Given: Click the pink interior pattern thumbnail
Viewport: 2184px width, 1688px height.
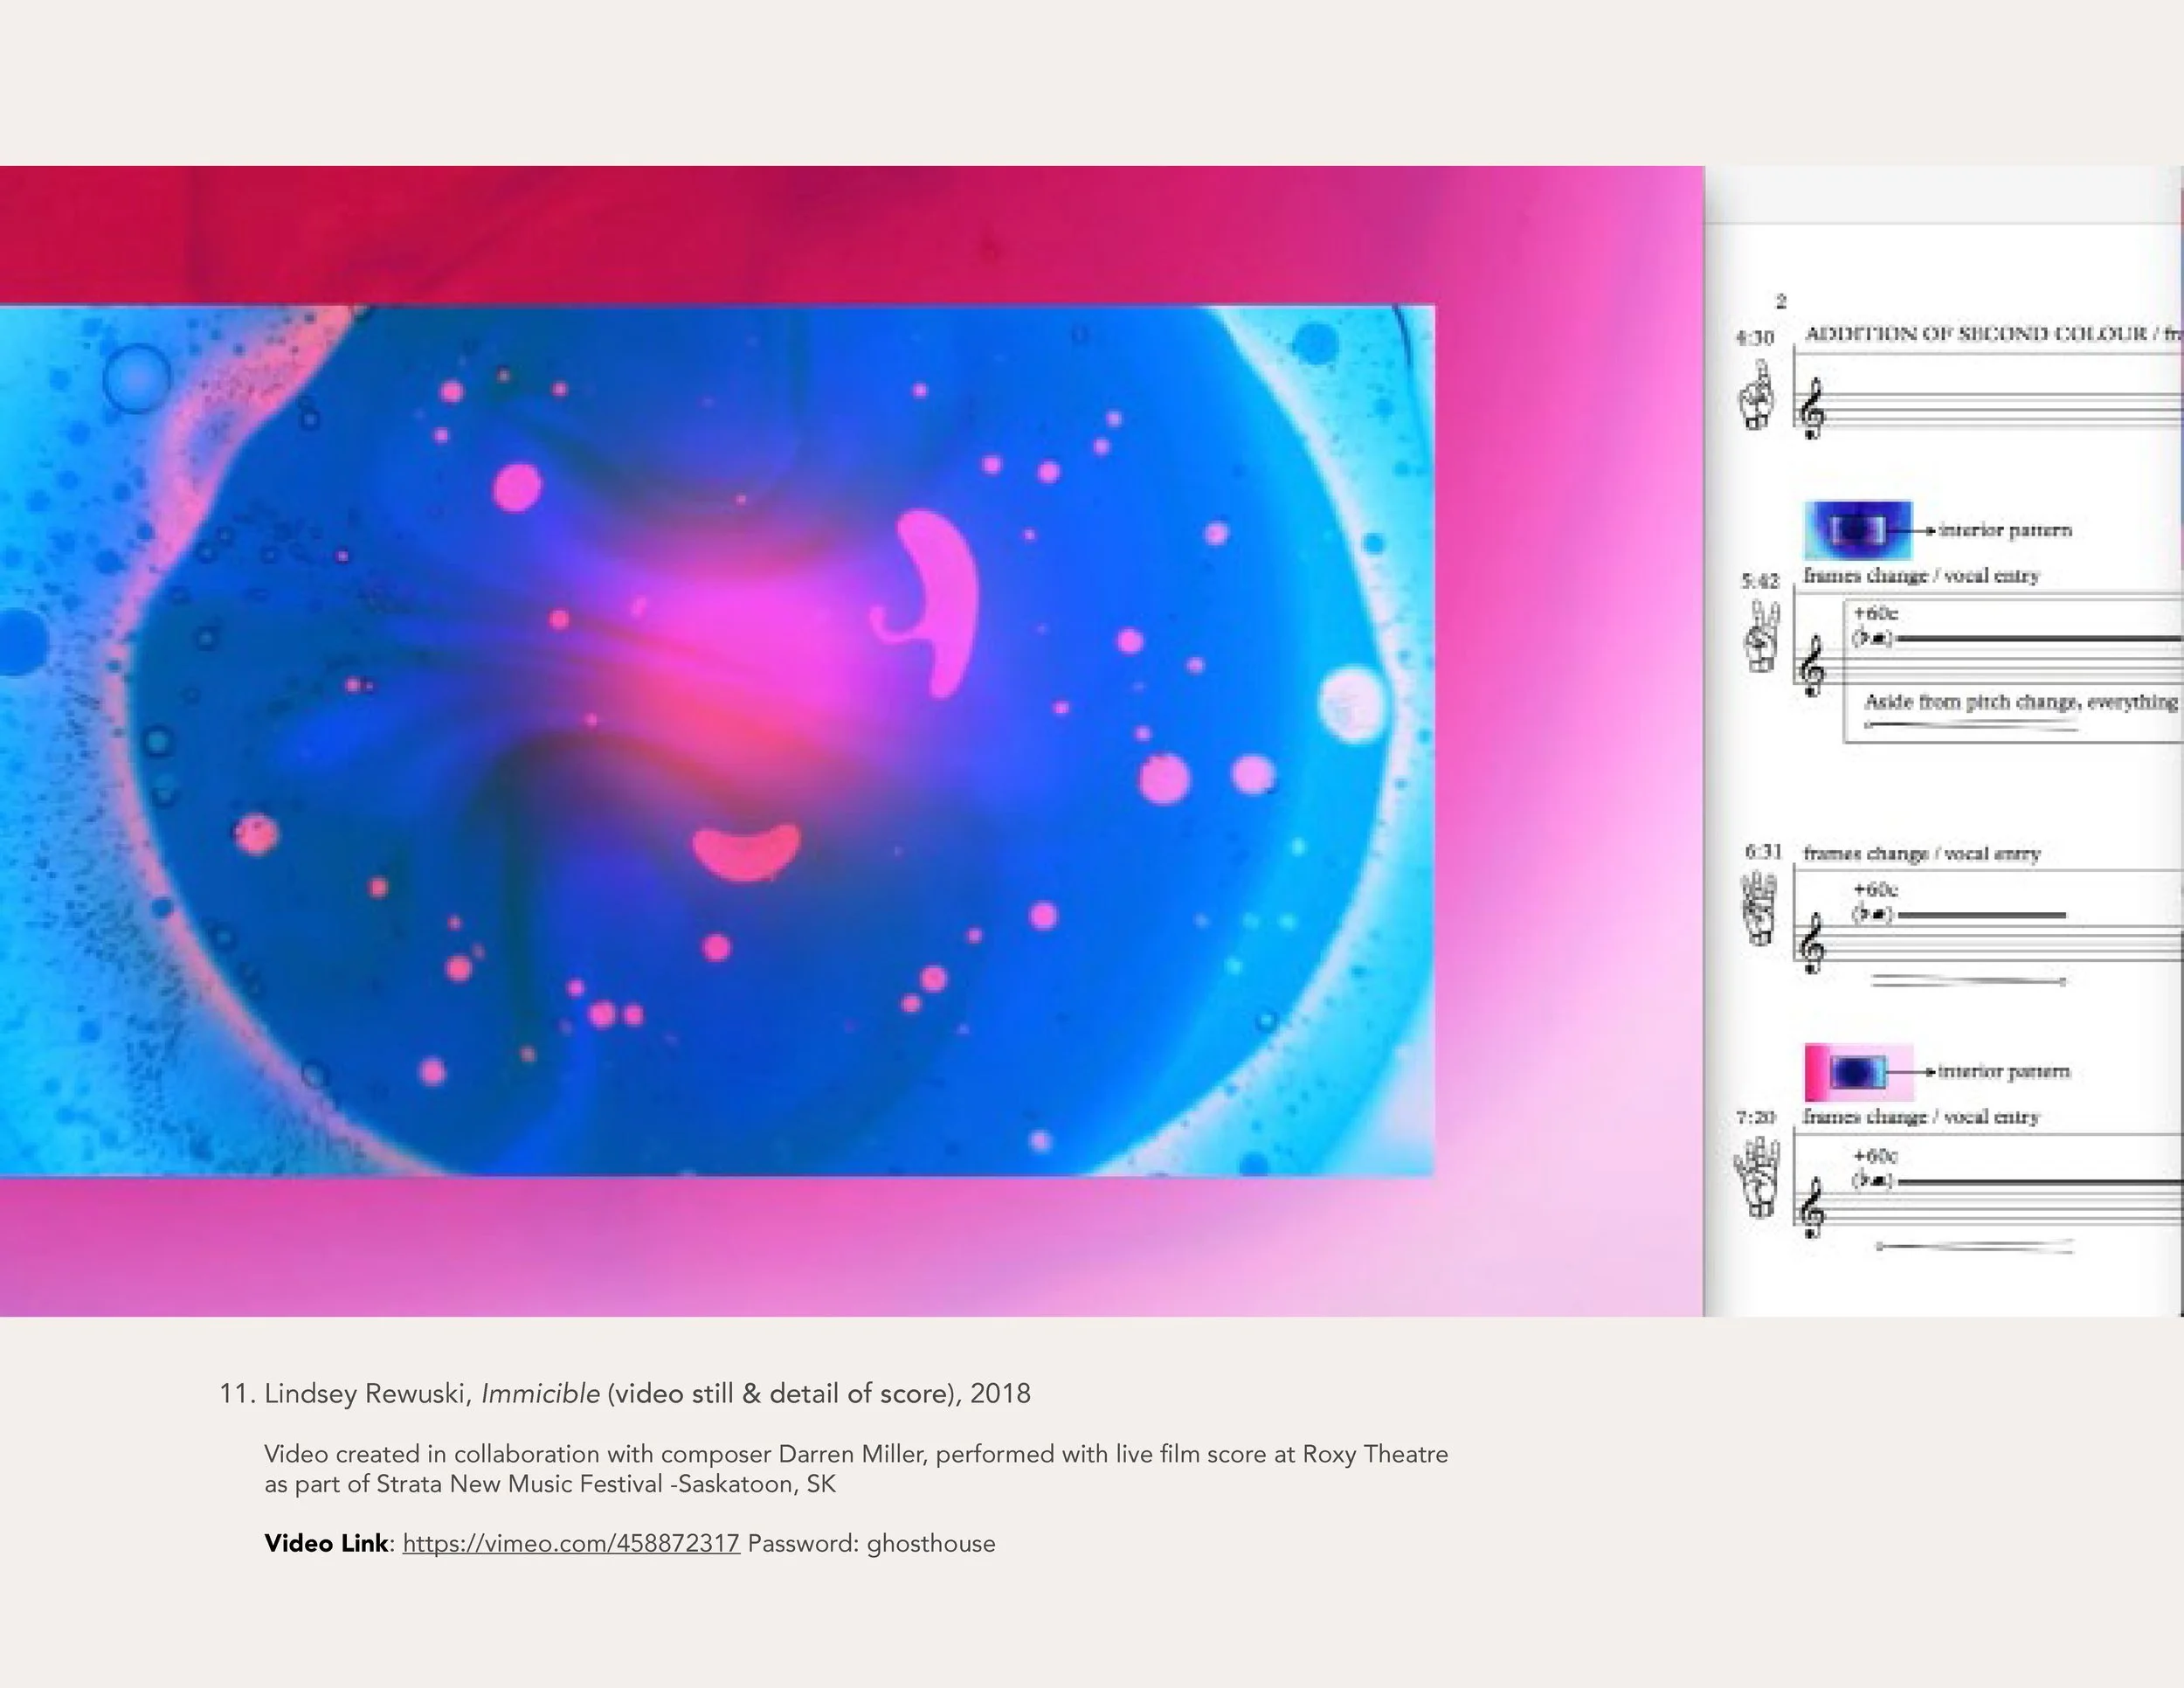Looking at the screenshot, I should (x=1858, y=1072).
